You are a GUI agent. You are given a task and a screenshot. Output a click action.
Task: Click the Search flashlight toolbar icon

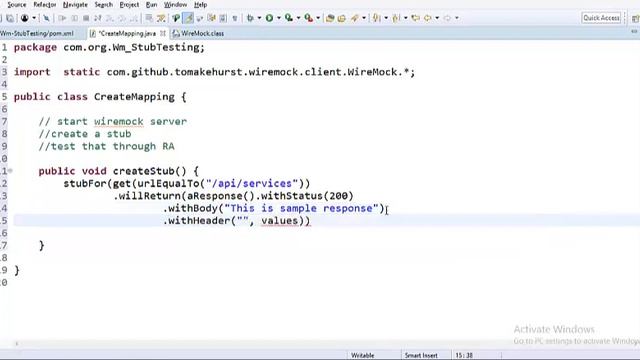[x=354, y=18]
